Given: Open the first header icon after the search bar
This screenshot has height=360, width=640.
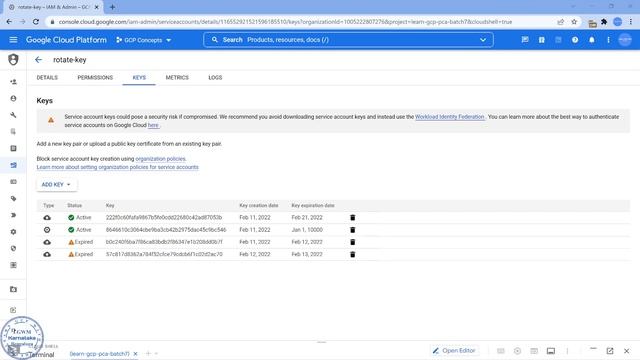Looking at the screenshot, I should point(525,40).
